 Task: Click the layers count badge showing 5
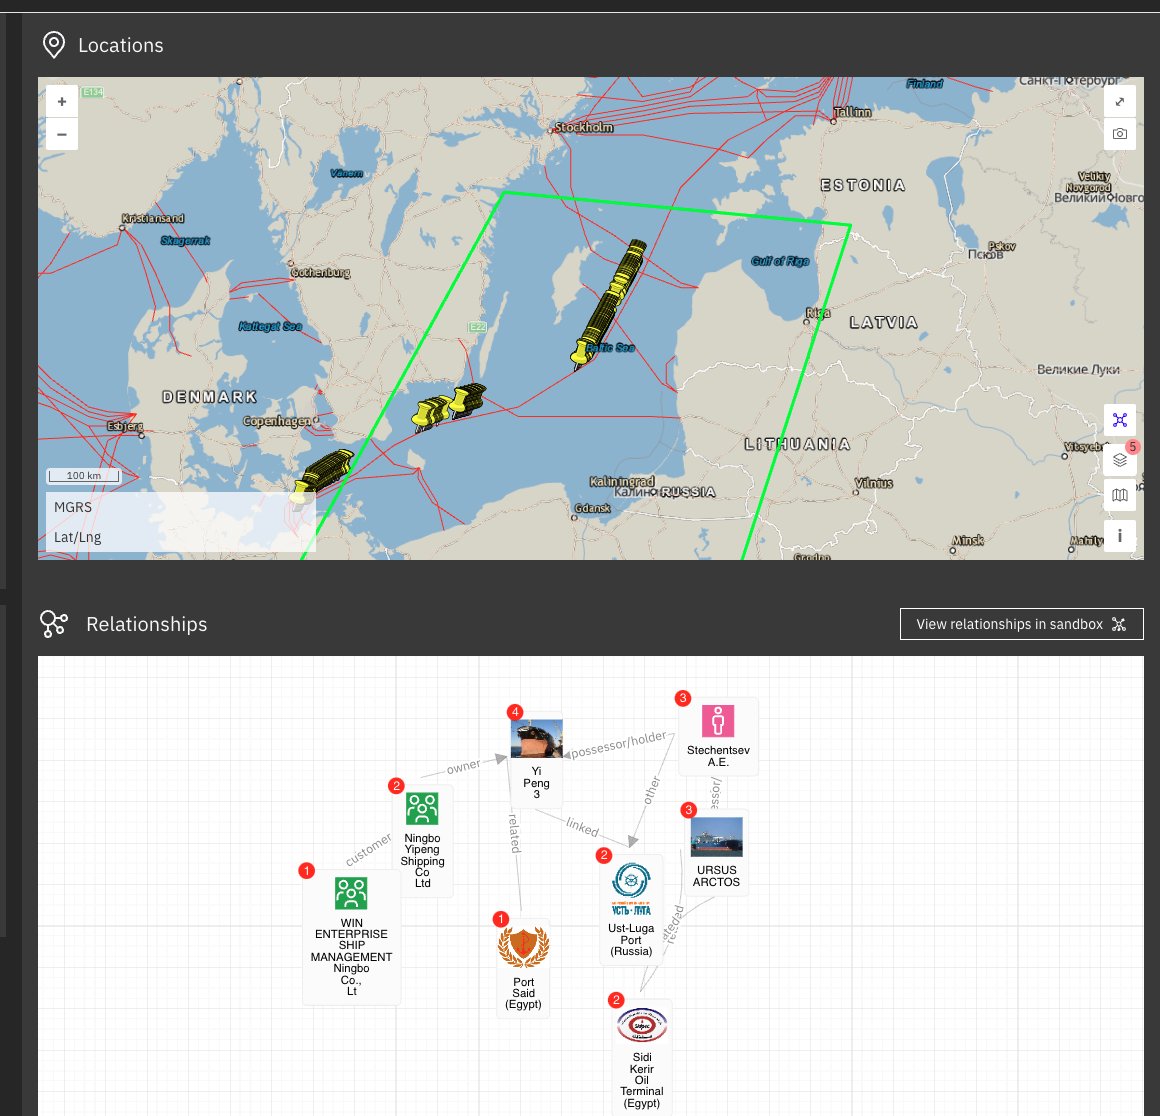1132,447
